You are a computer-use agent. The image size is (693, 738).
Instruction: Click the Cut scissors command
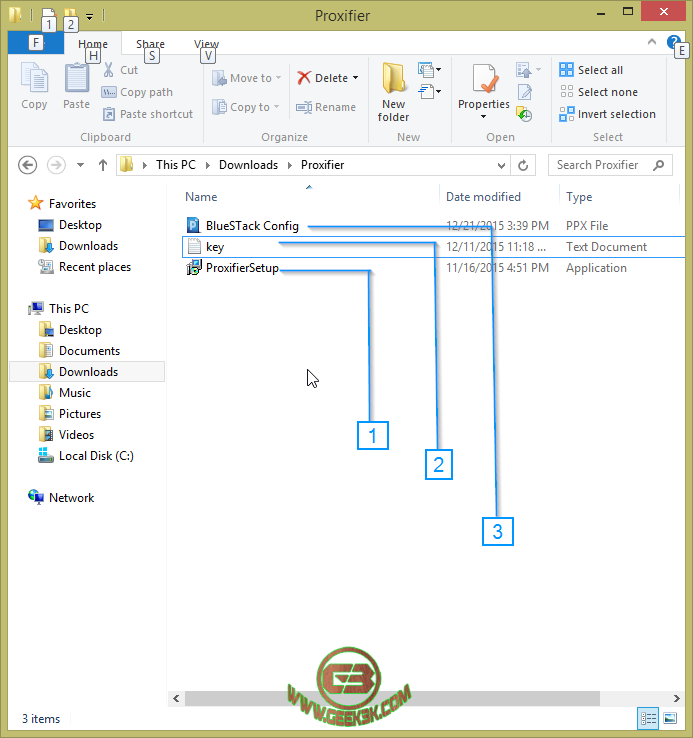click(x=120, y=70)
